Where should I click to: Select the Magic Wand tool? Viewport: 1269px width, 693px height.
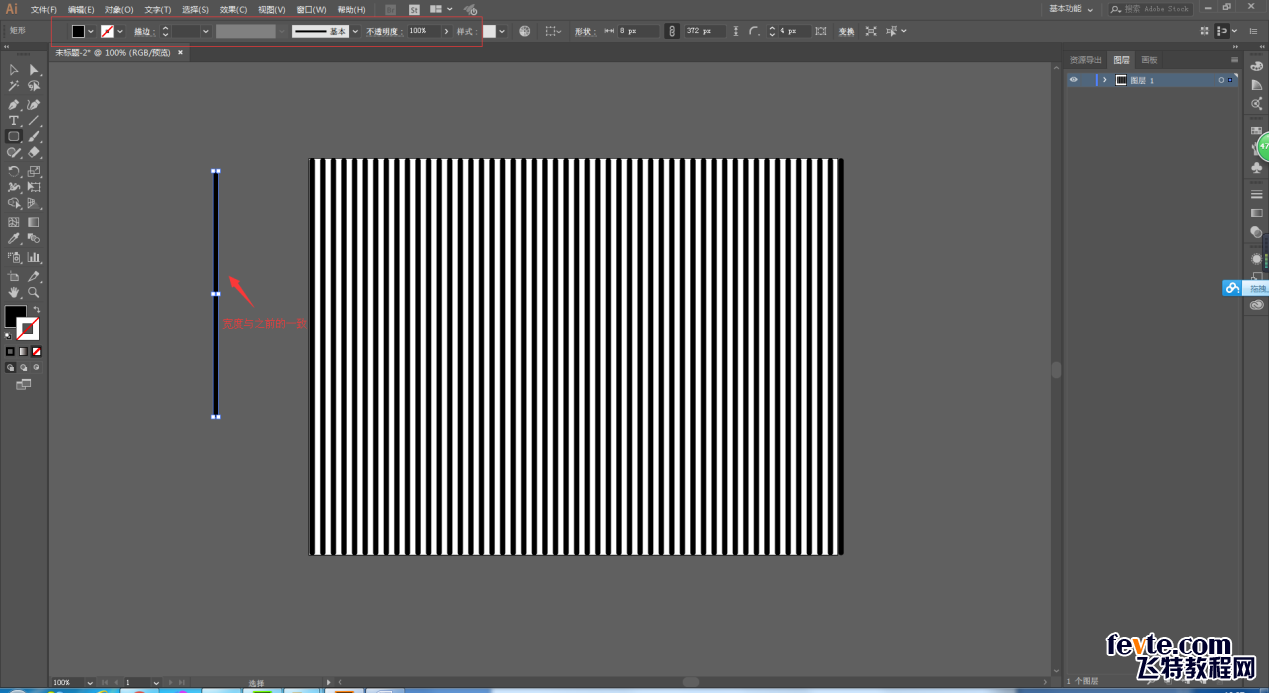(x=14, y=87)
